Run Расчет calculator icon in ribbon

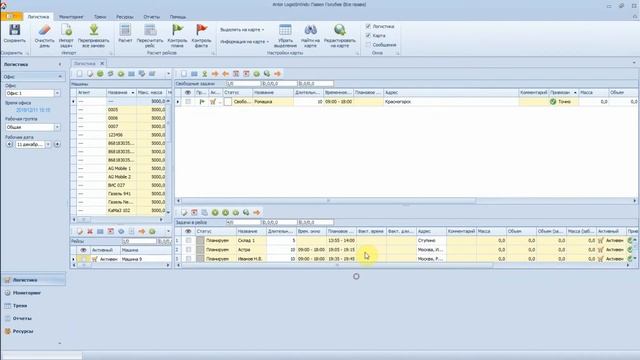click(x=125, y=30)
